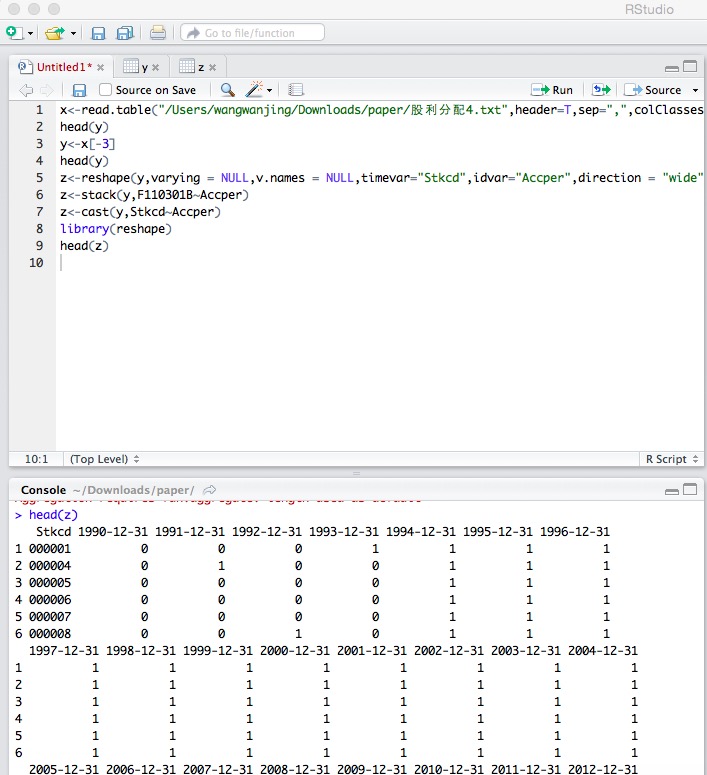Viewport: 707px width, 775px height.
Task: Save all open documents icon
Action: (x=125, y=33)
